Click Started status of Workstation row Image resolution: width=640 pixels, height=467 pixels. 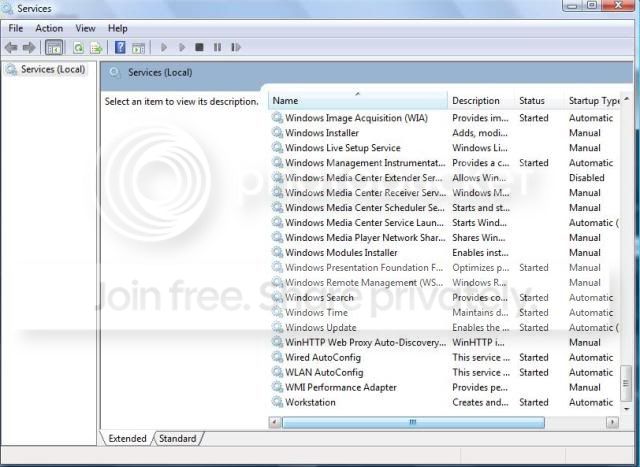pyautogui.click(x=533, y=402)
